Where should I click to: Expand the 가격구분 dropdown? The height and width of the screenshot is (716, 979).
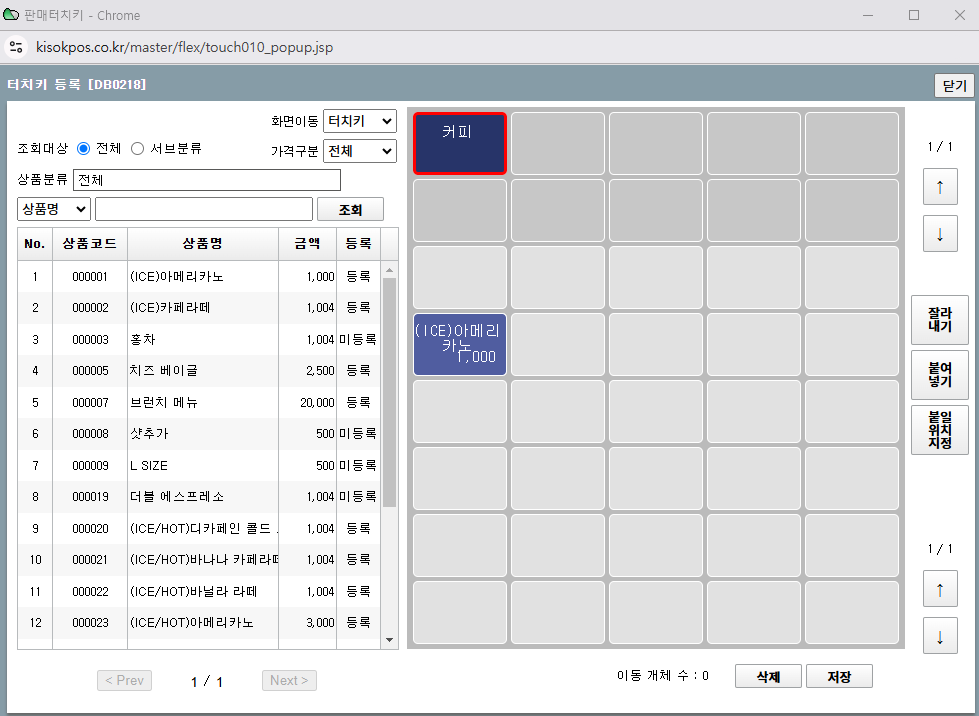360,151
